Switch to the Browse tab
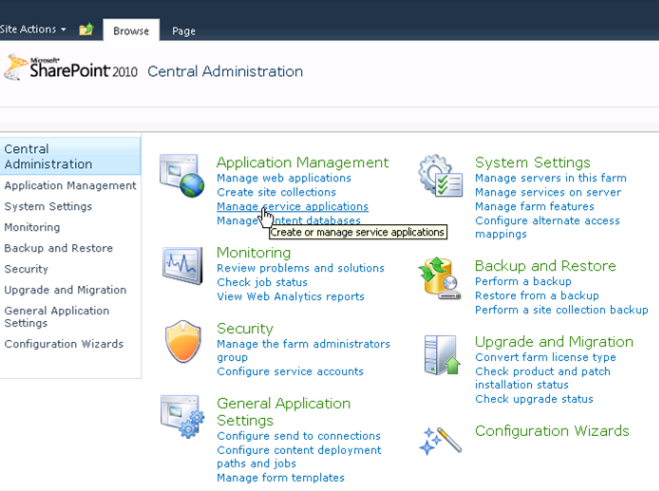 pyautogui.click(x=130, y=31)
